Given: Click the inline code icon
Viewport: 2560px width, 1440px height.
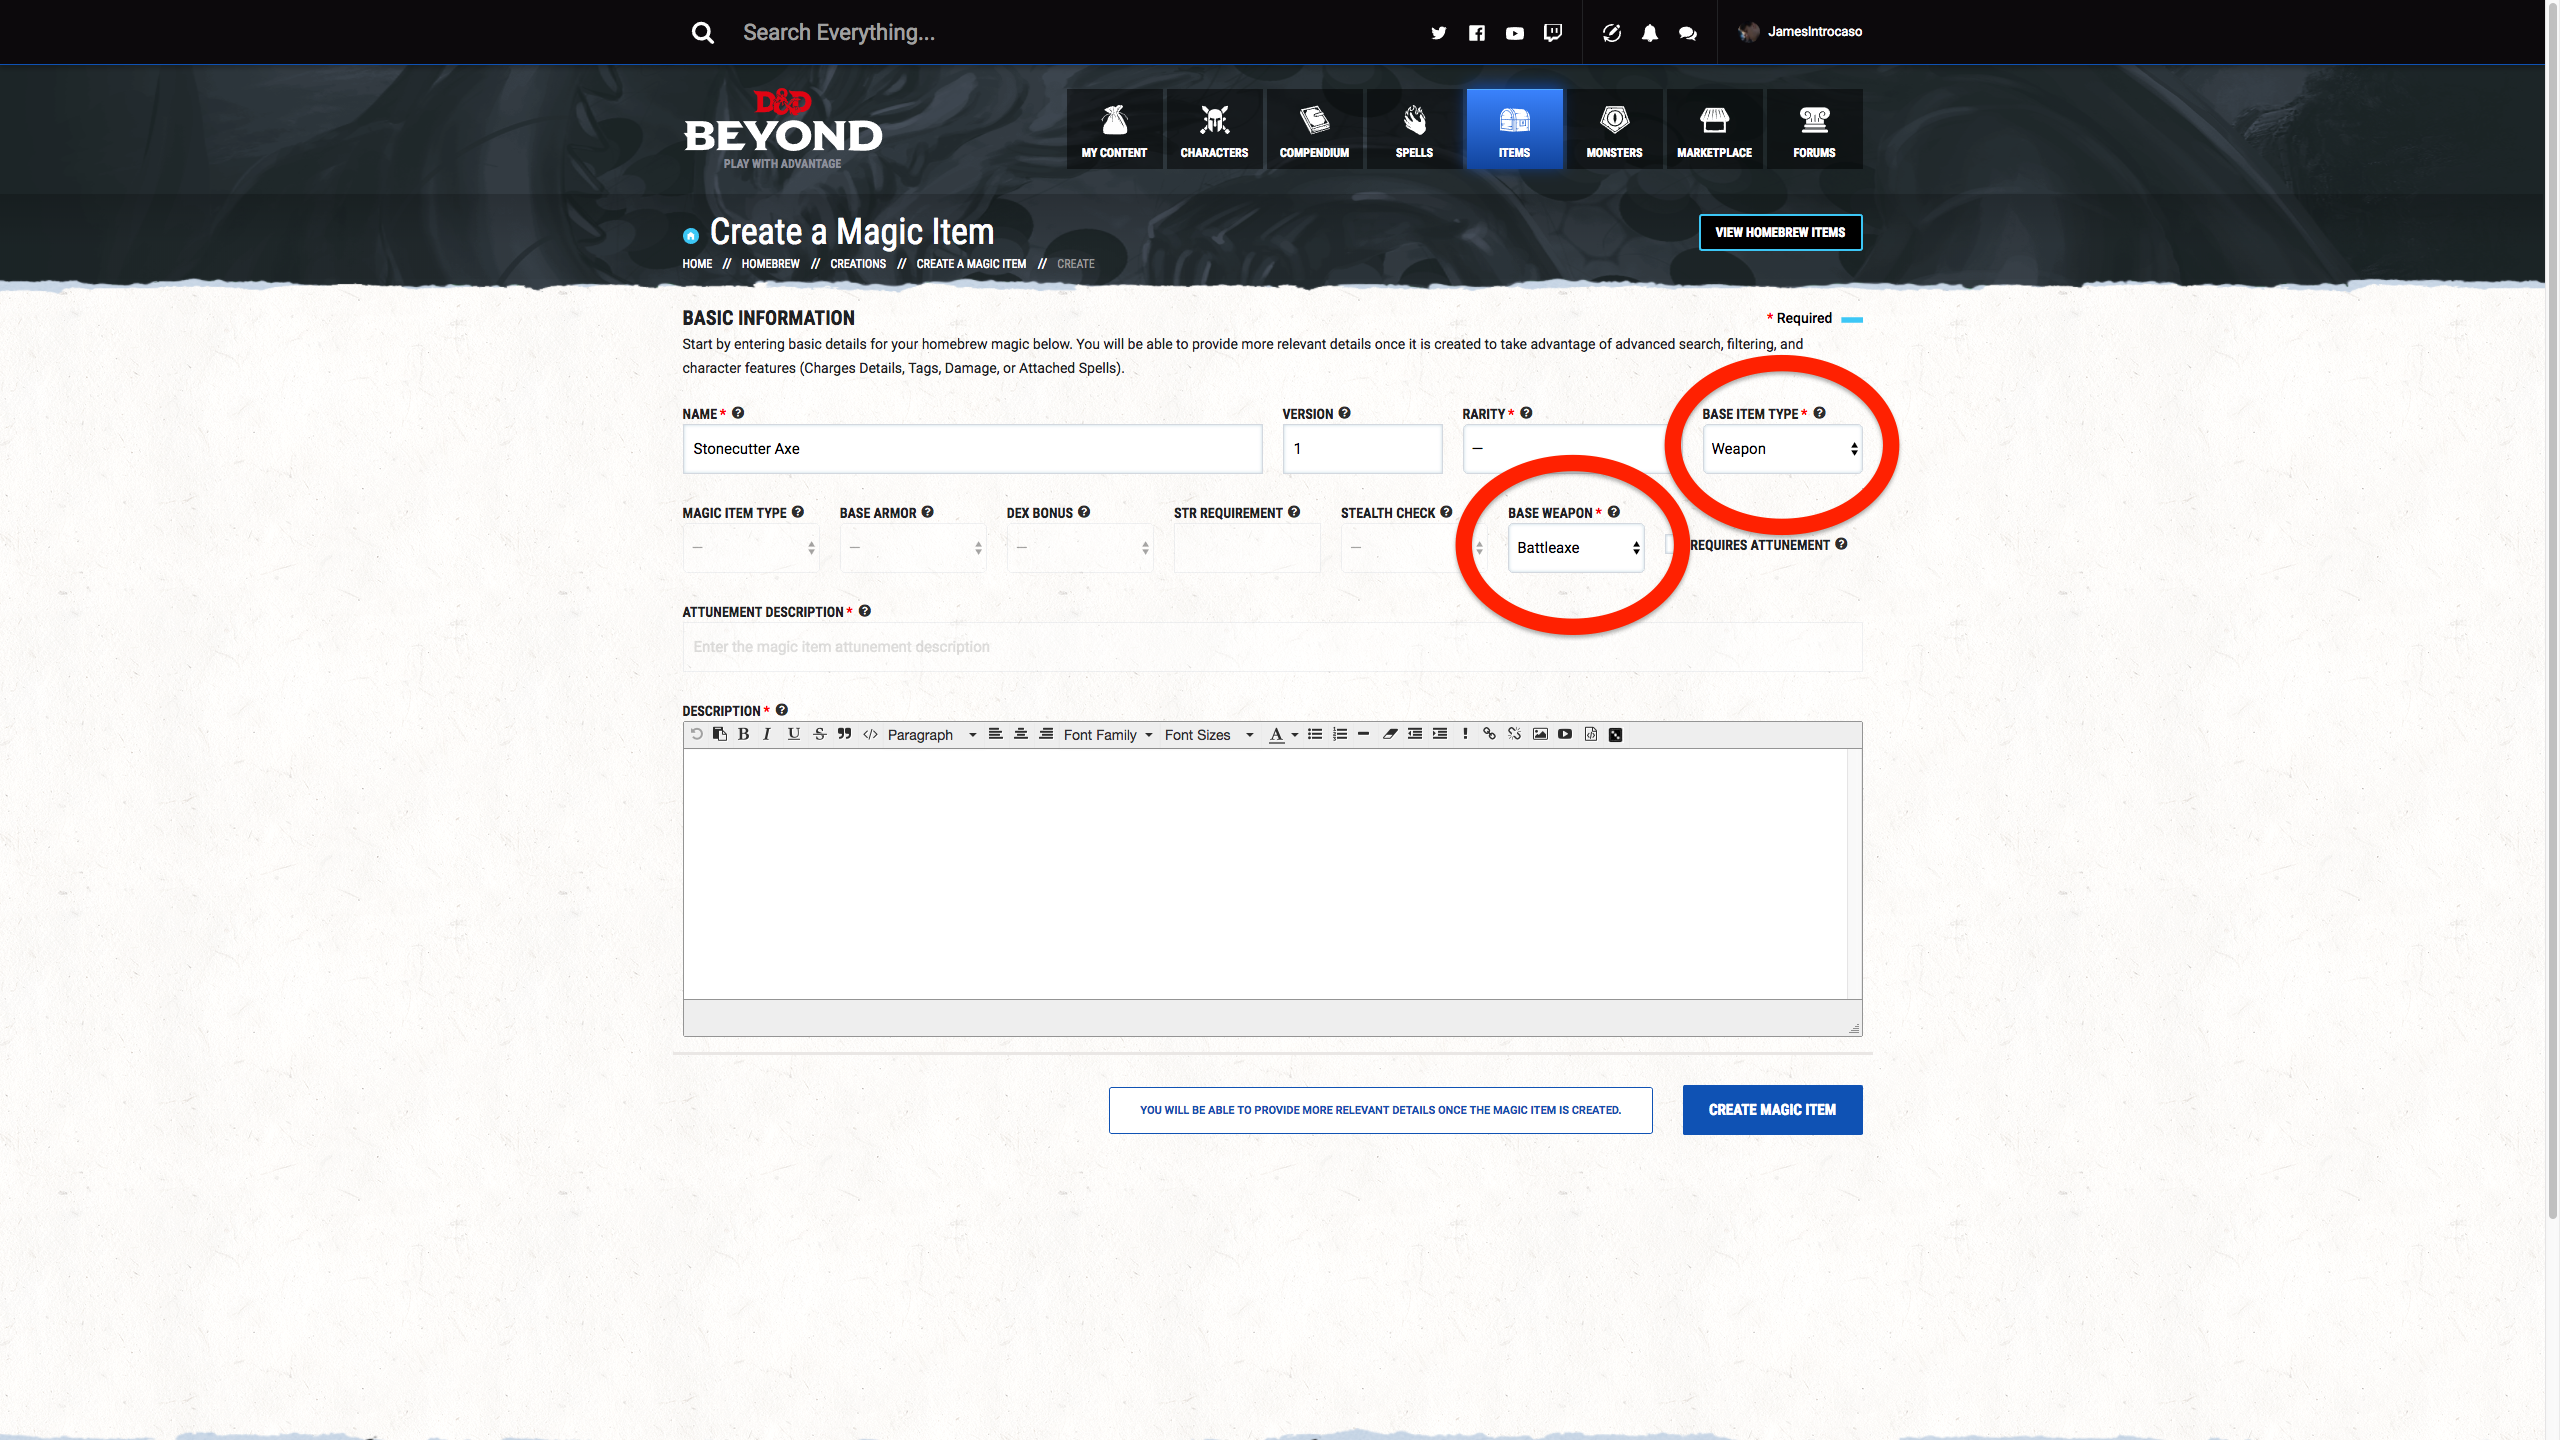Looking at the screenshot, I should [871, 734].
